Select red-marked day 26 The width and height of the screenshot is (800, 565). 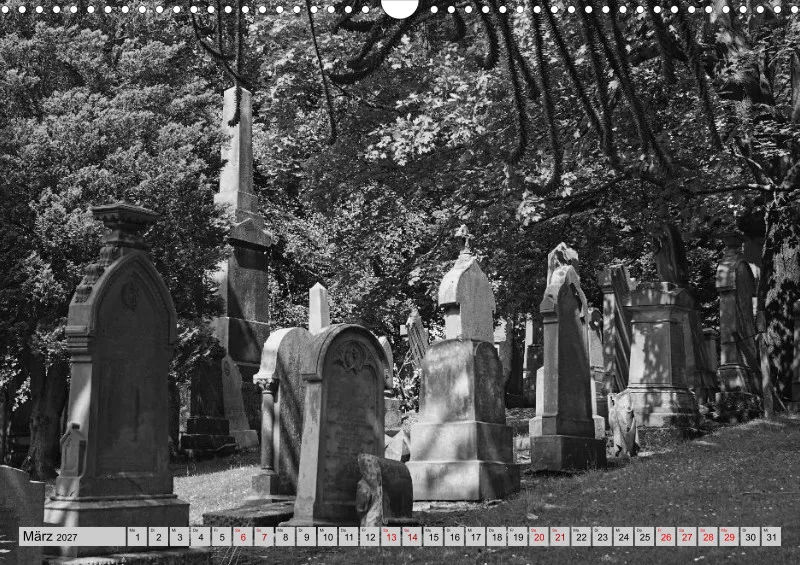pyautogui.click(x=665, y=537)
